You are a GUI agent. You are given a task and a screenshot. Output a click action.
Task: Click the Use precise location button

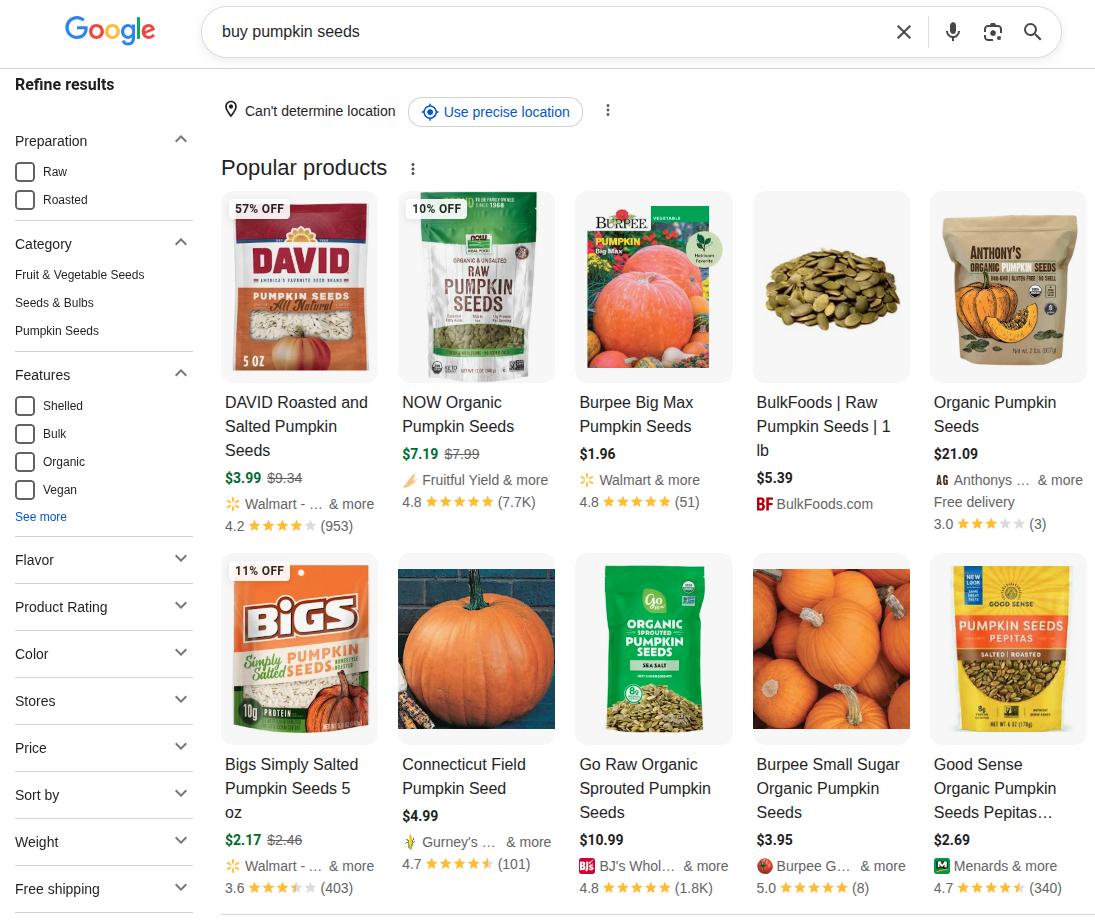495,112
